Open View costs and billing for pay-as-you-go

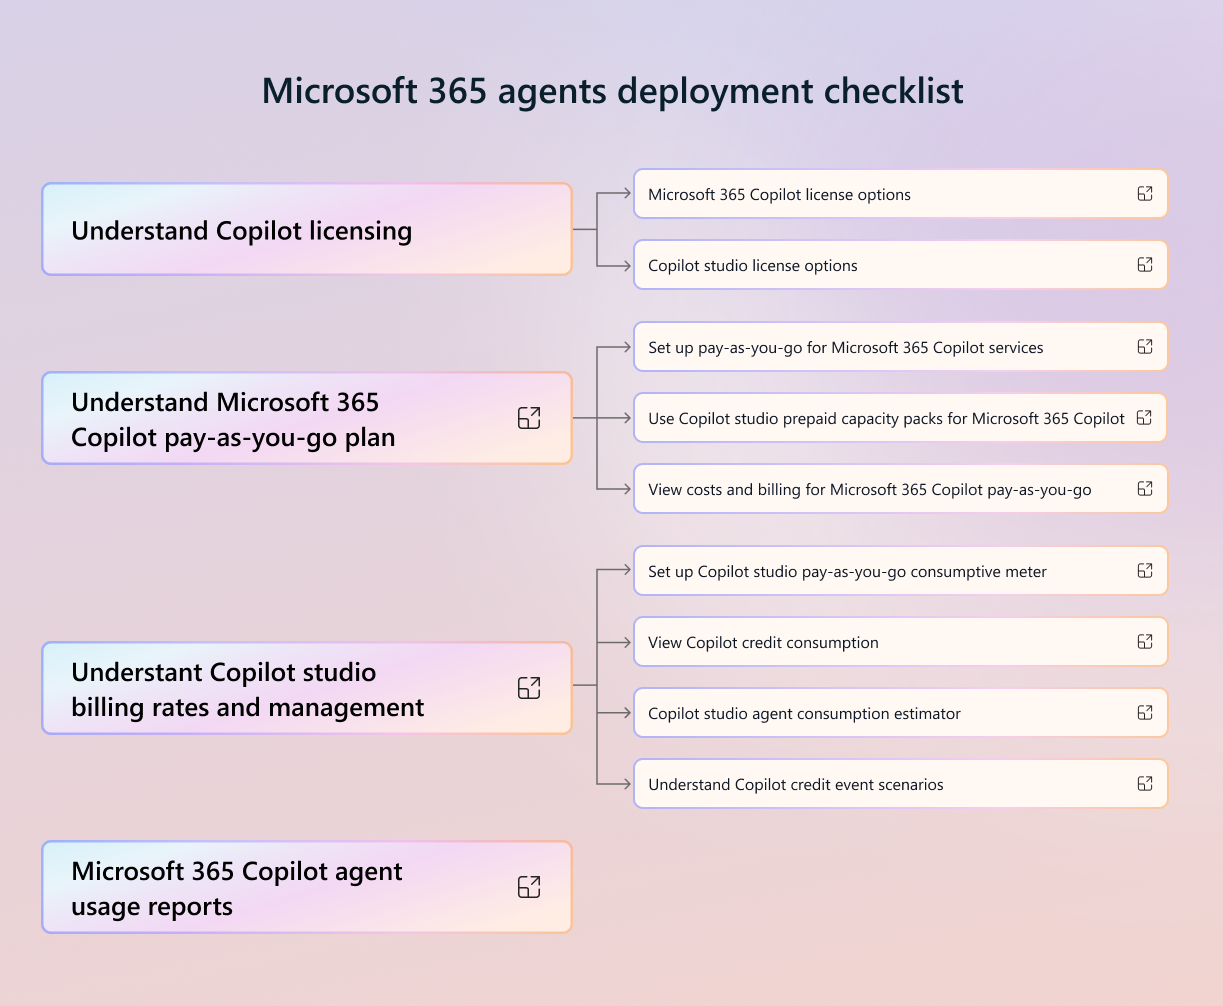(901, 489)
